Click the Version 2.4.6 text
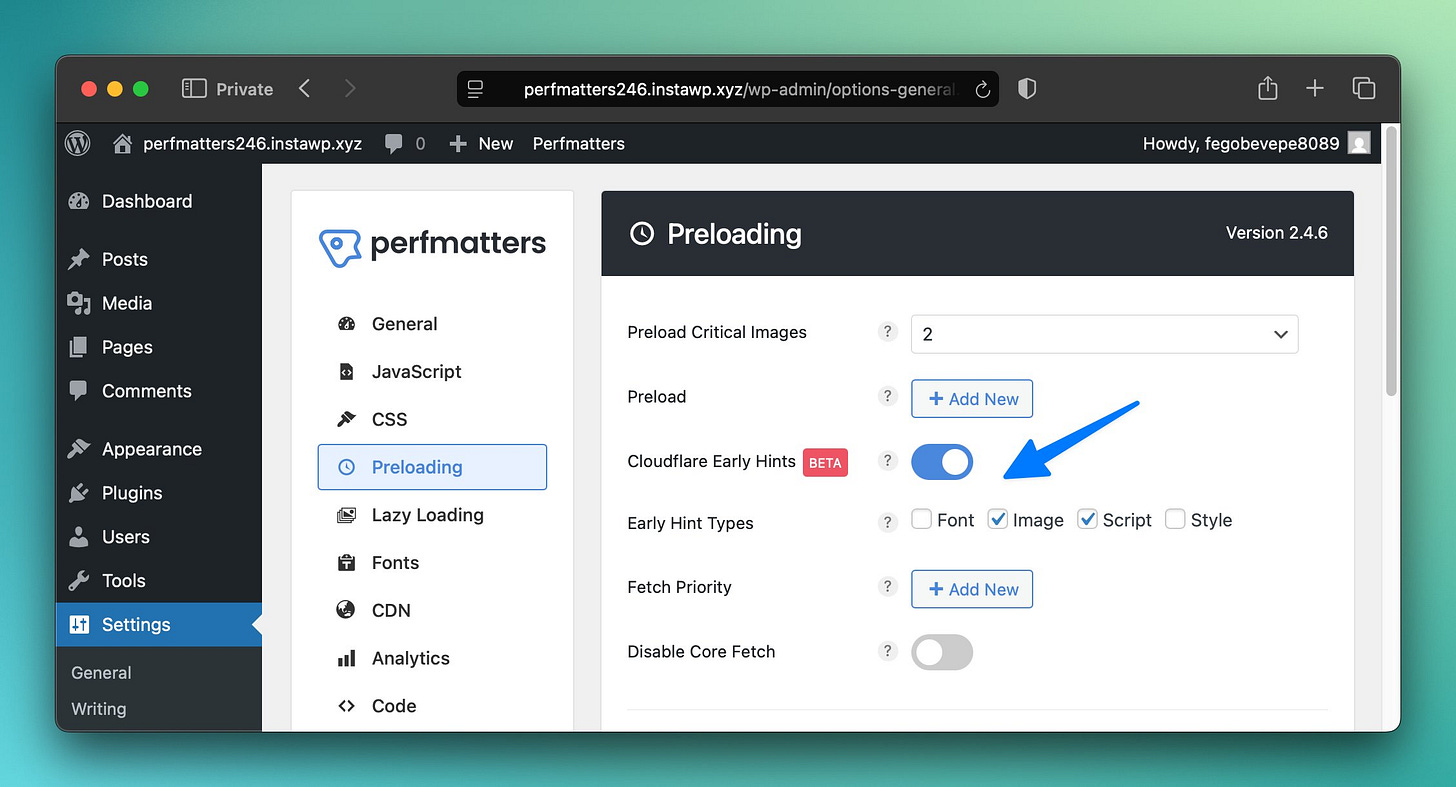1456x787 pixels. click(1277, 233)
